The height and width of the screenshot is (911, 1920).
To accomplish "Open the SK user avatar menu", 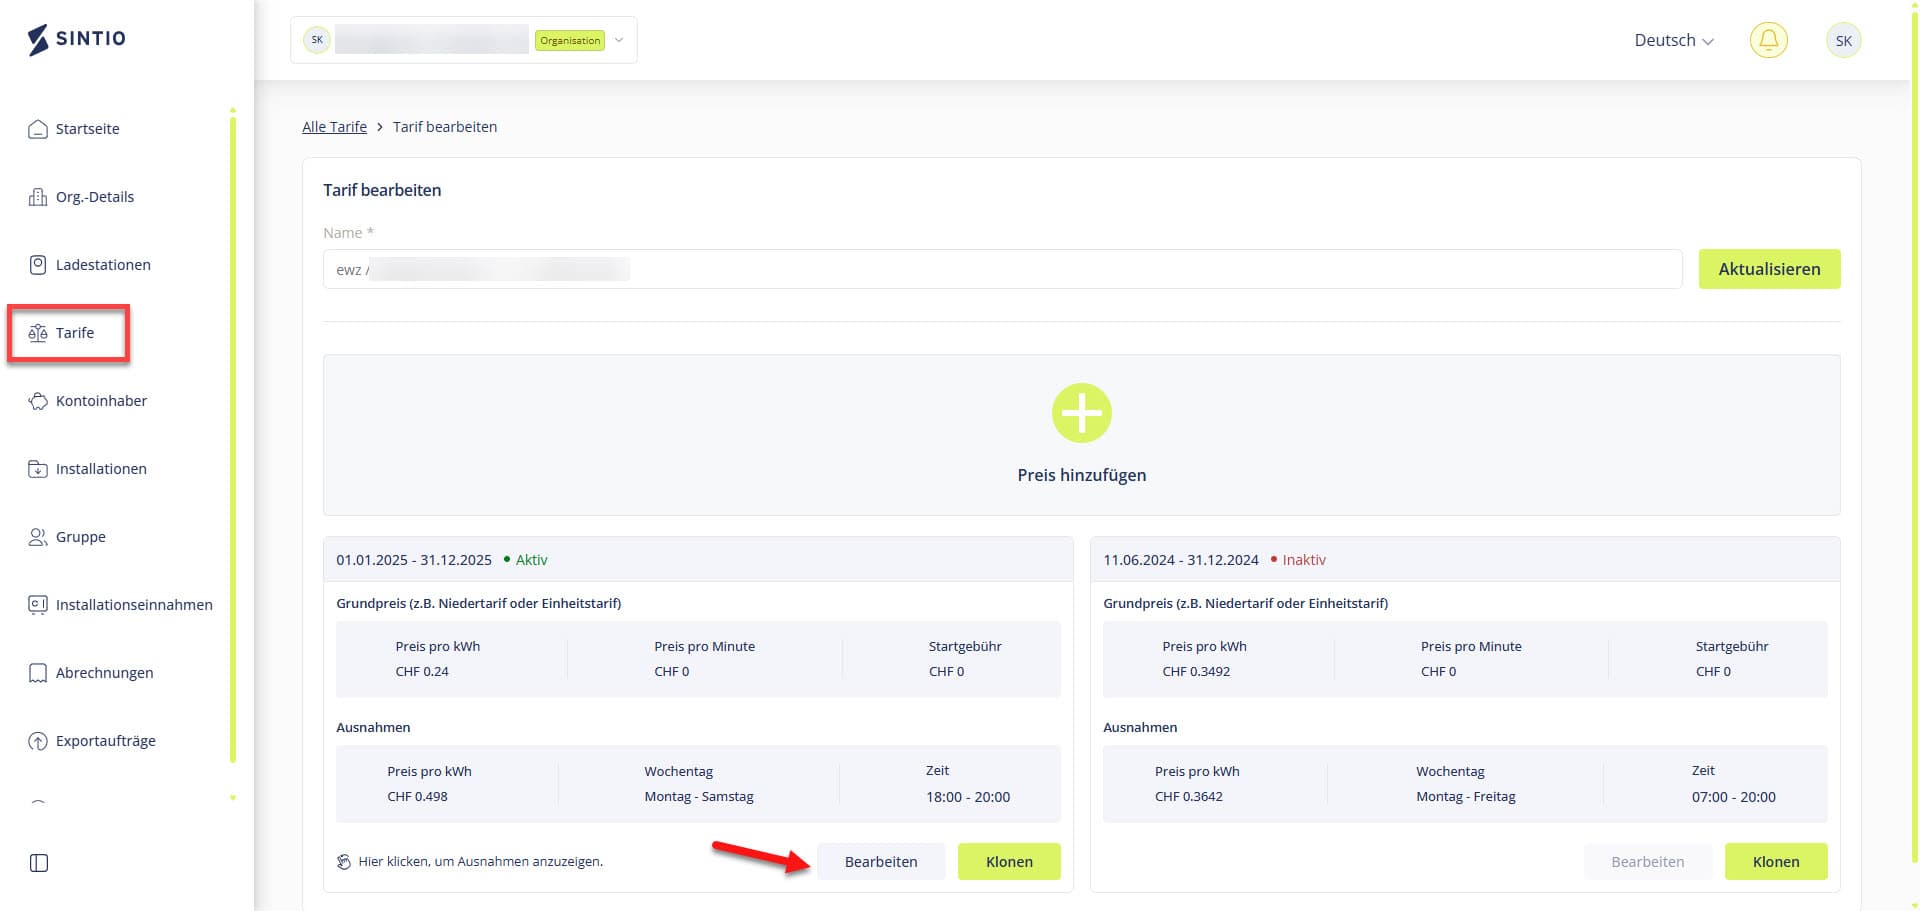I will 1843,41.
